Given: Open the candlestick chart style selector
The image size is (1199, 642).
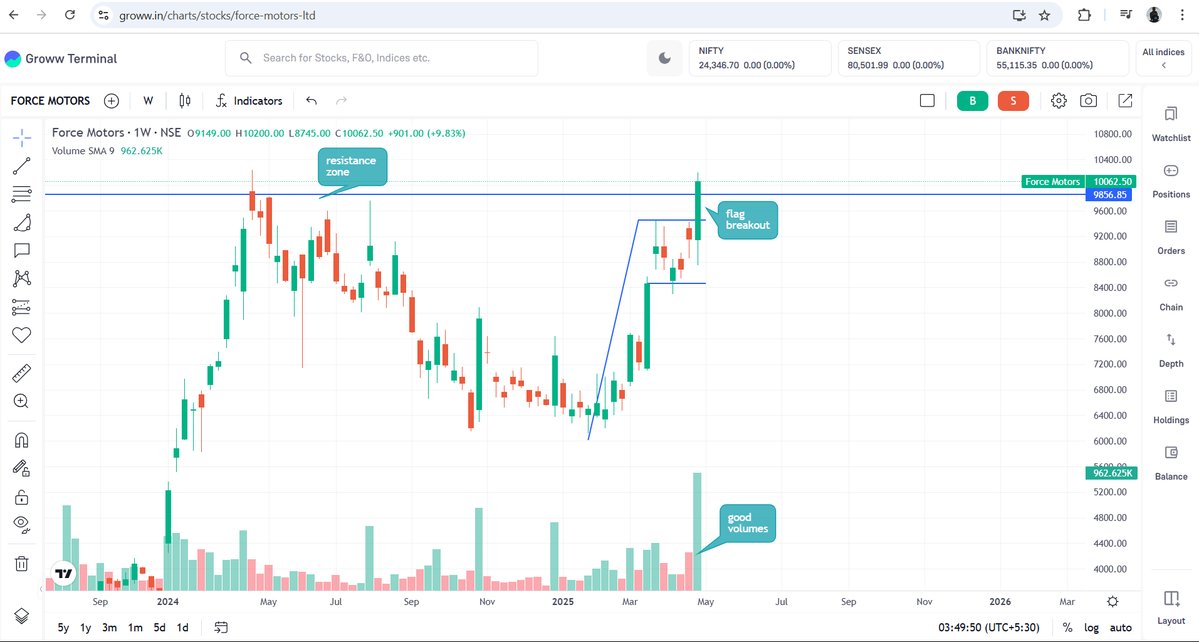Looking at the screenshot, I should 184,101.
